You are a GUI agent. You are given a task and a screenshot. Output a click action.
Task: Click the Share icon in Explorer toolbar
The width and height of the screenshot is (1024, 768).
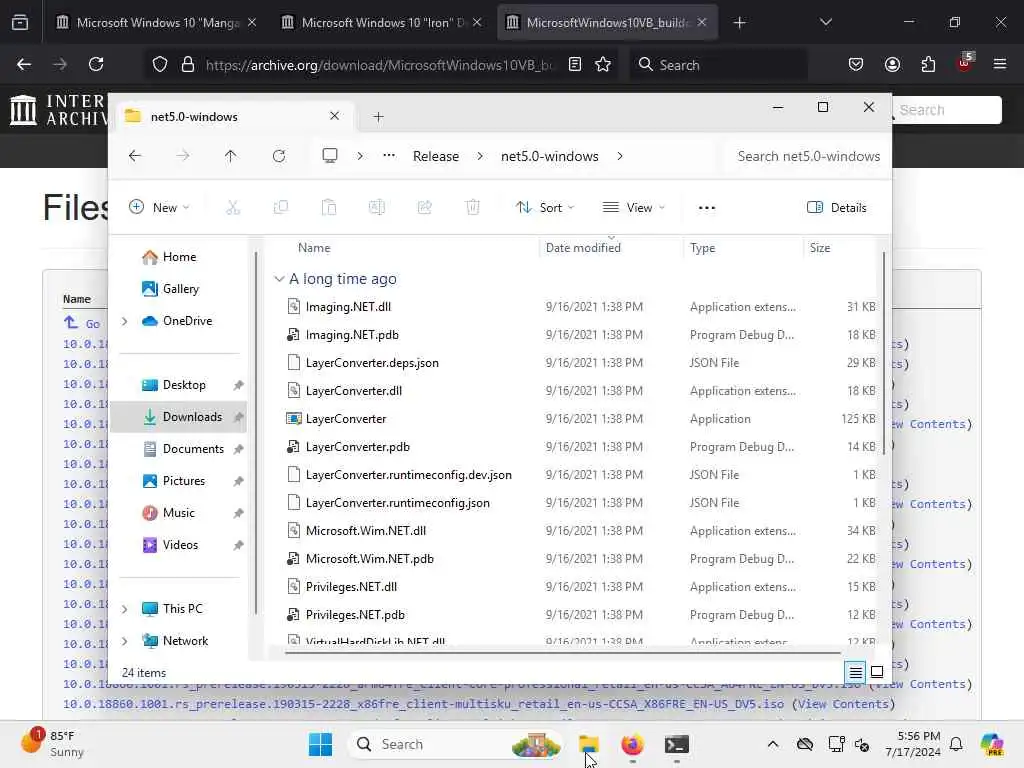tap(424, 208)
